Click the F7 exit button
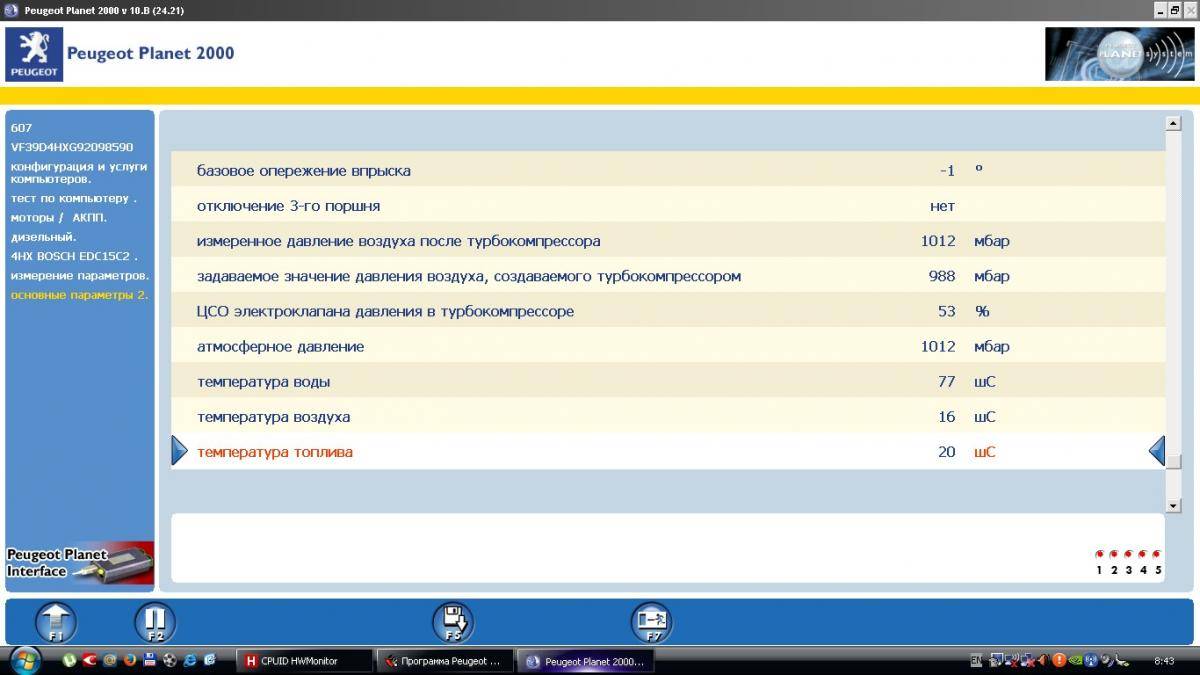This screenshot has width=1200, height=675. click(652, 622)
